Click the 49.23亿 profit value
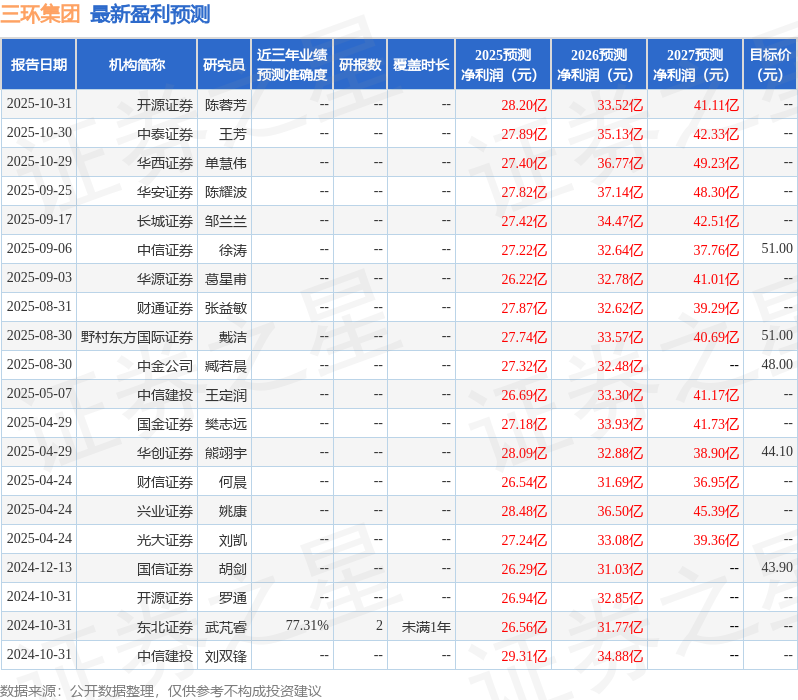798x700 pixels. [716, 163]
